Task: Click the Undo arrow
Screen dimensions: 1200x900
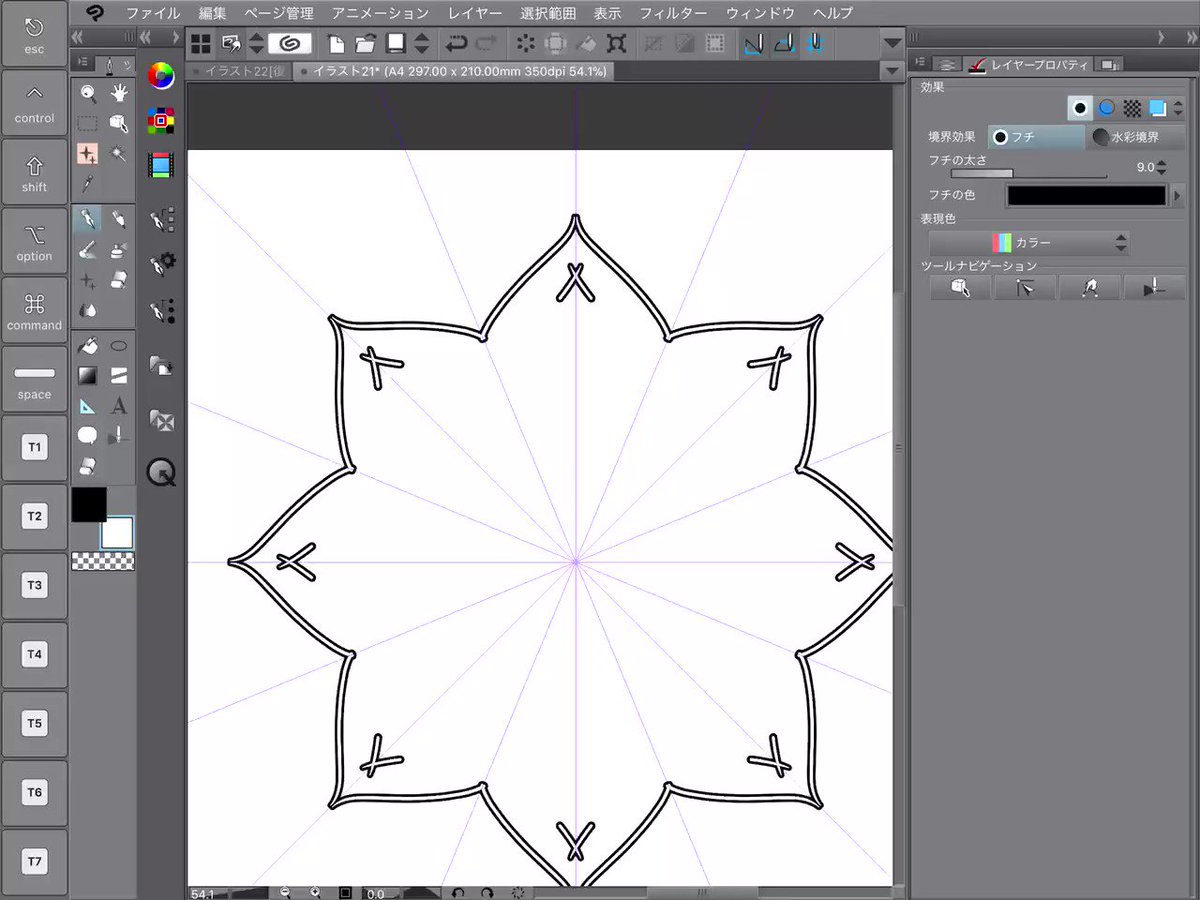Action: (x=457, y=43)
